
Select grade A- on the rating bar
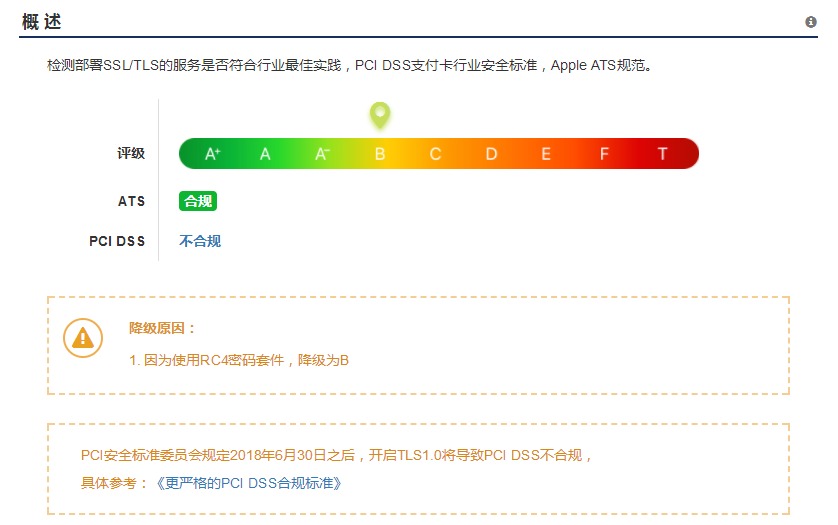tap(322, 154)
